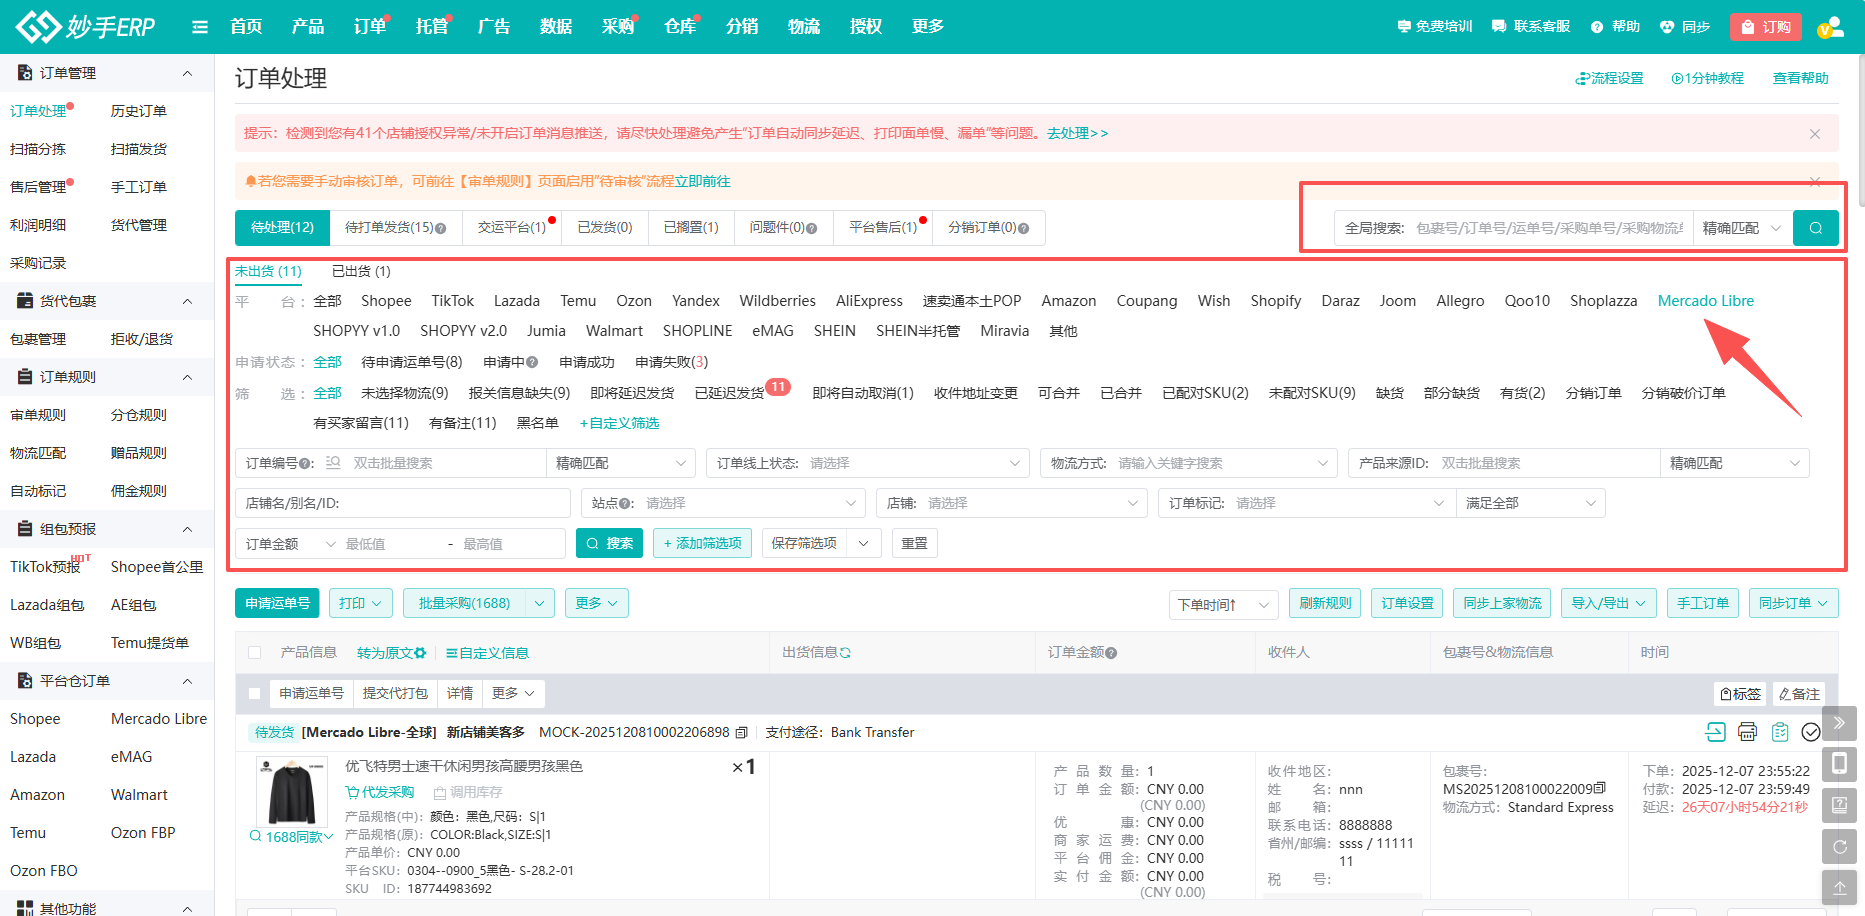Click the teal arrow-into-box icon on the order row
The image size is (1865, 916).
1715,732
